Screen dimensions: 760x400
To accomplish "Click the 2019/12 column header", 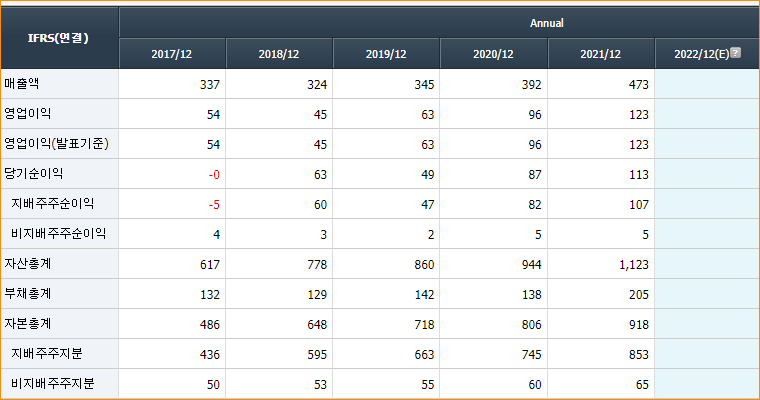I will [386, 54].
